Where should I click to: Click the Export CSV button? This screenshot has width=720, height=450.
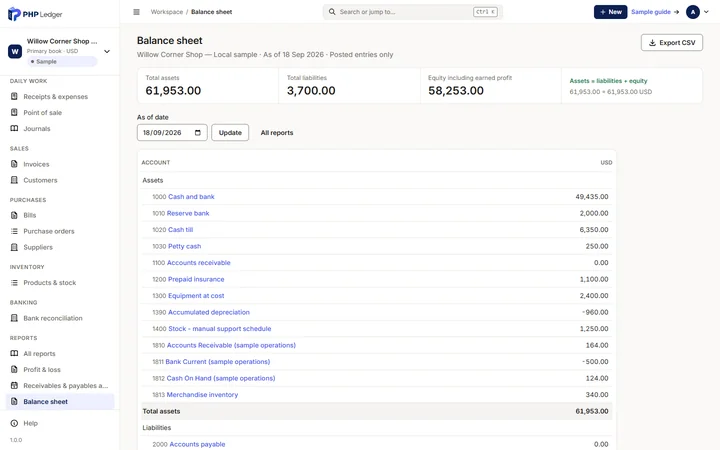click(x=672, y=43)
